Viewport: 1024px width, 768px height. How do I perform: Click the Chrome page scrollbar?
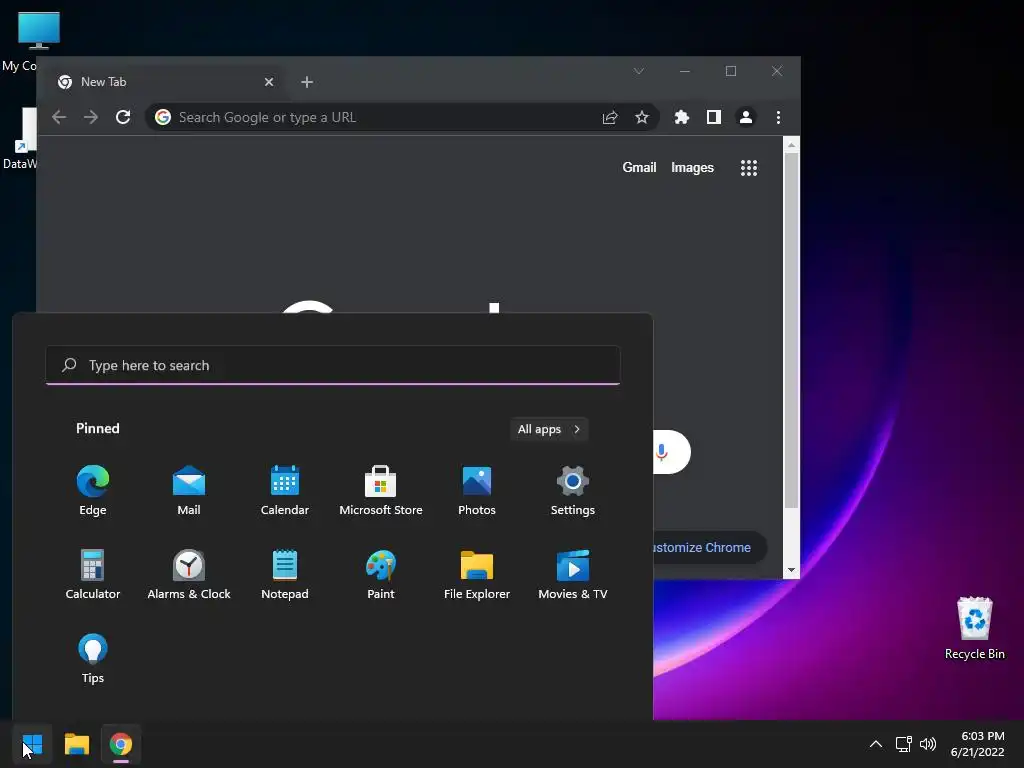click(x=792, y=330)
